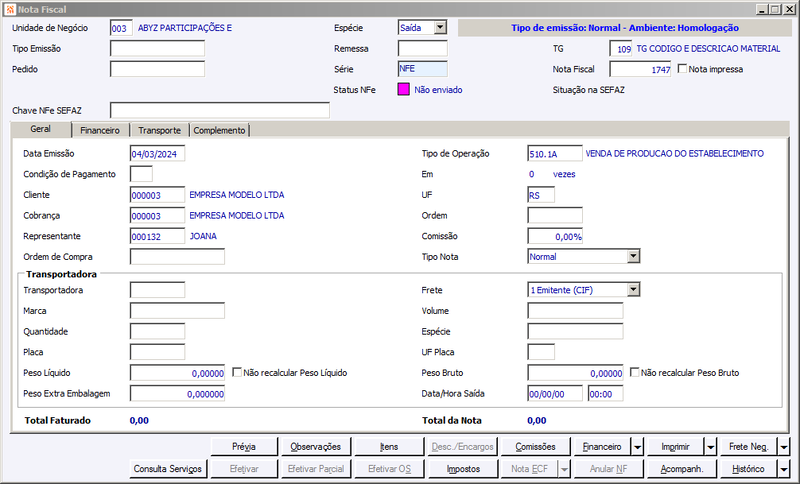Click the Prévia button
This screenshot has height=484, width=800.
tap(244, 447)
